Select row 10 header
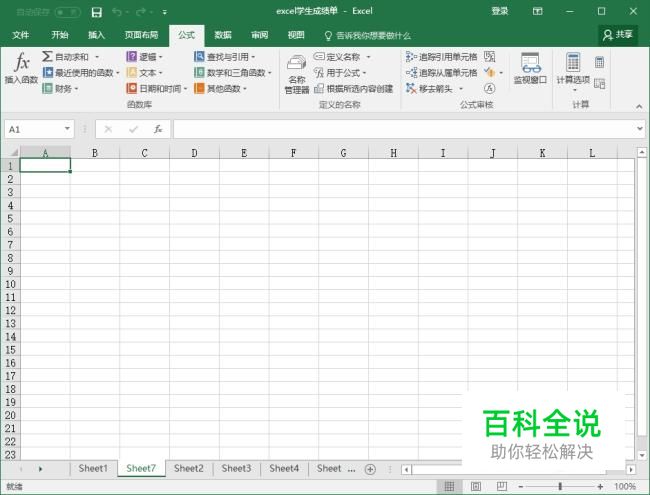This screenshot has width=650, height=495. 10,284
